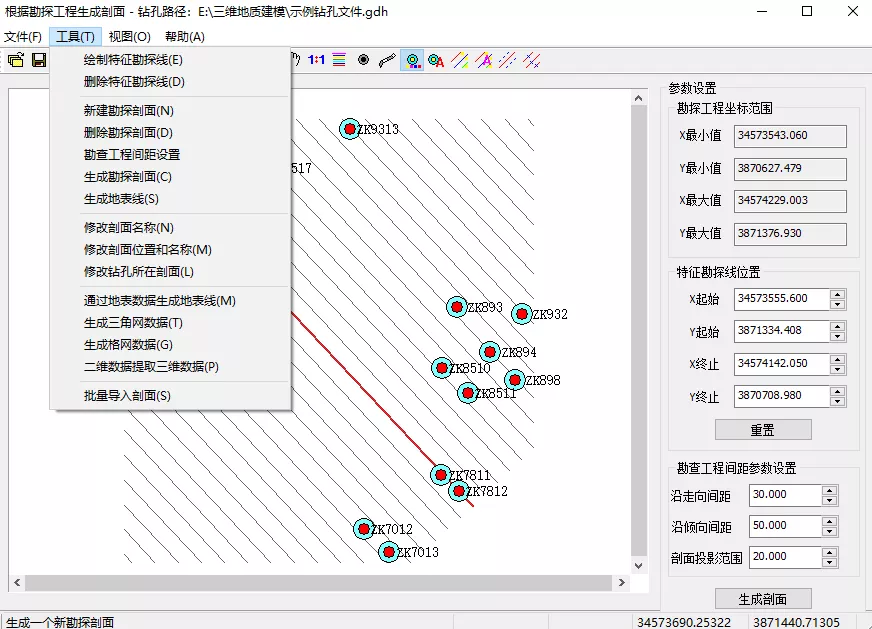Decrease Y终止 value with down arrow
The image size is (872, 629).
point(838,402)
